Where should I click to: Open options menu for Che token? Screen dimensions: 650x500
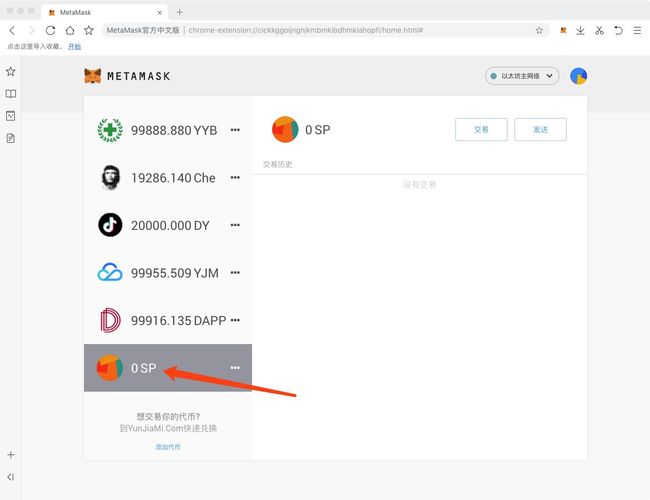235,177
